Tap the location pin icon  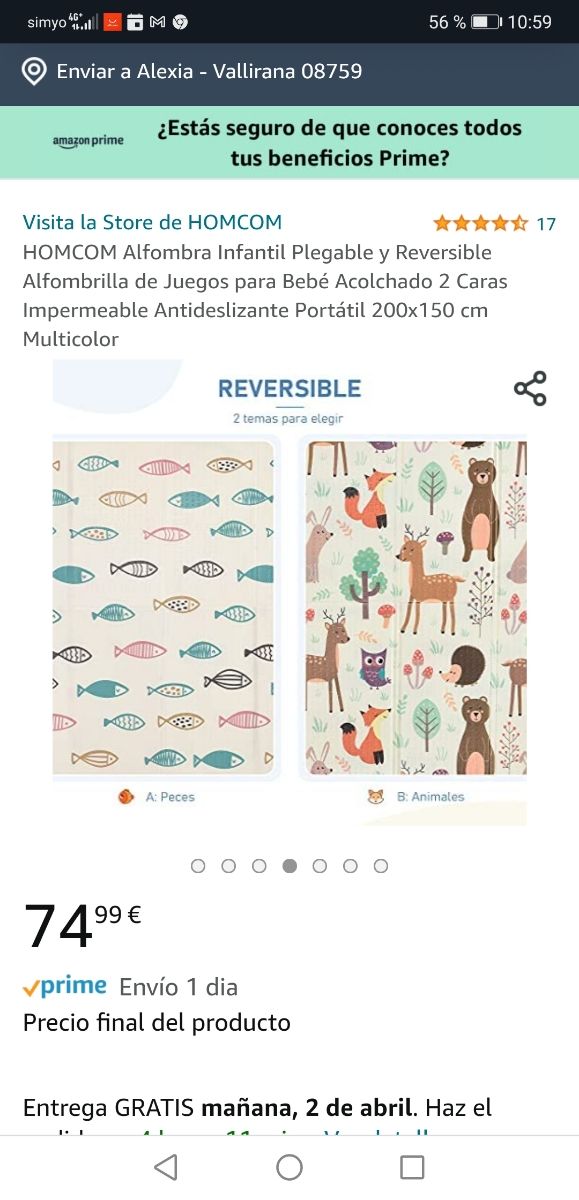click(x=34, y=72)
